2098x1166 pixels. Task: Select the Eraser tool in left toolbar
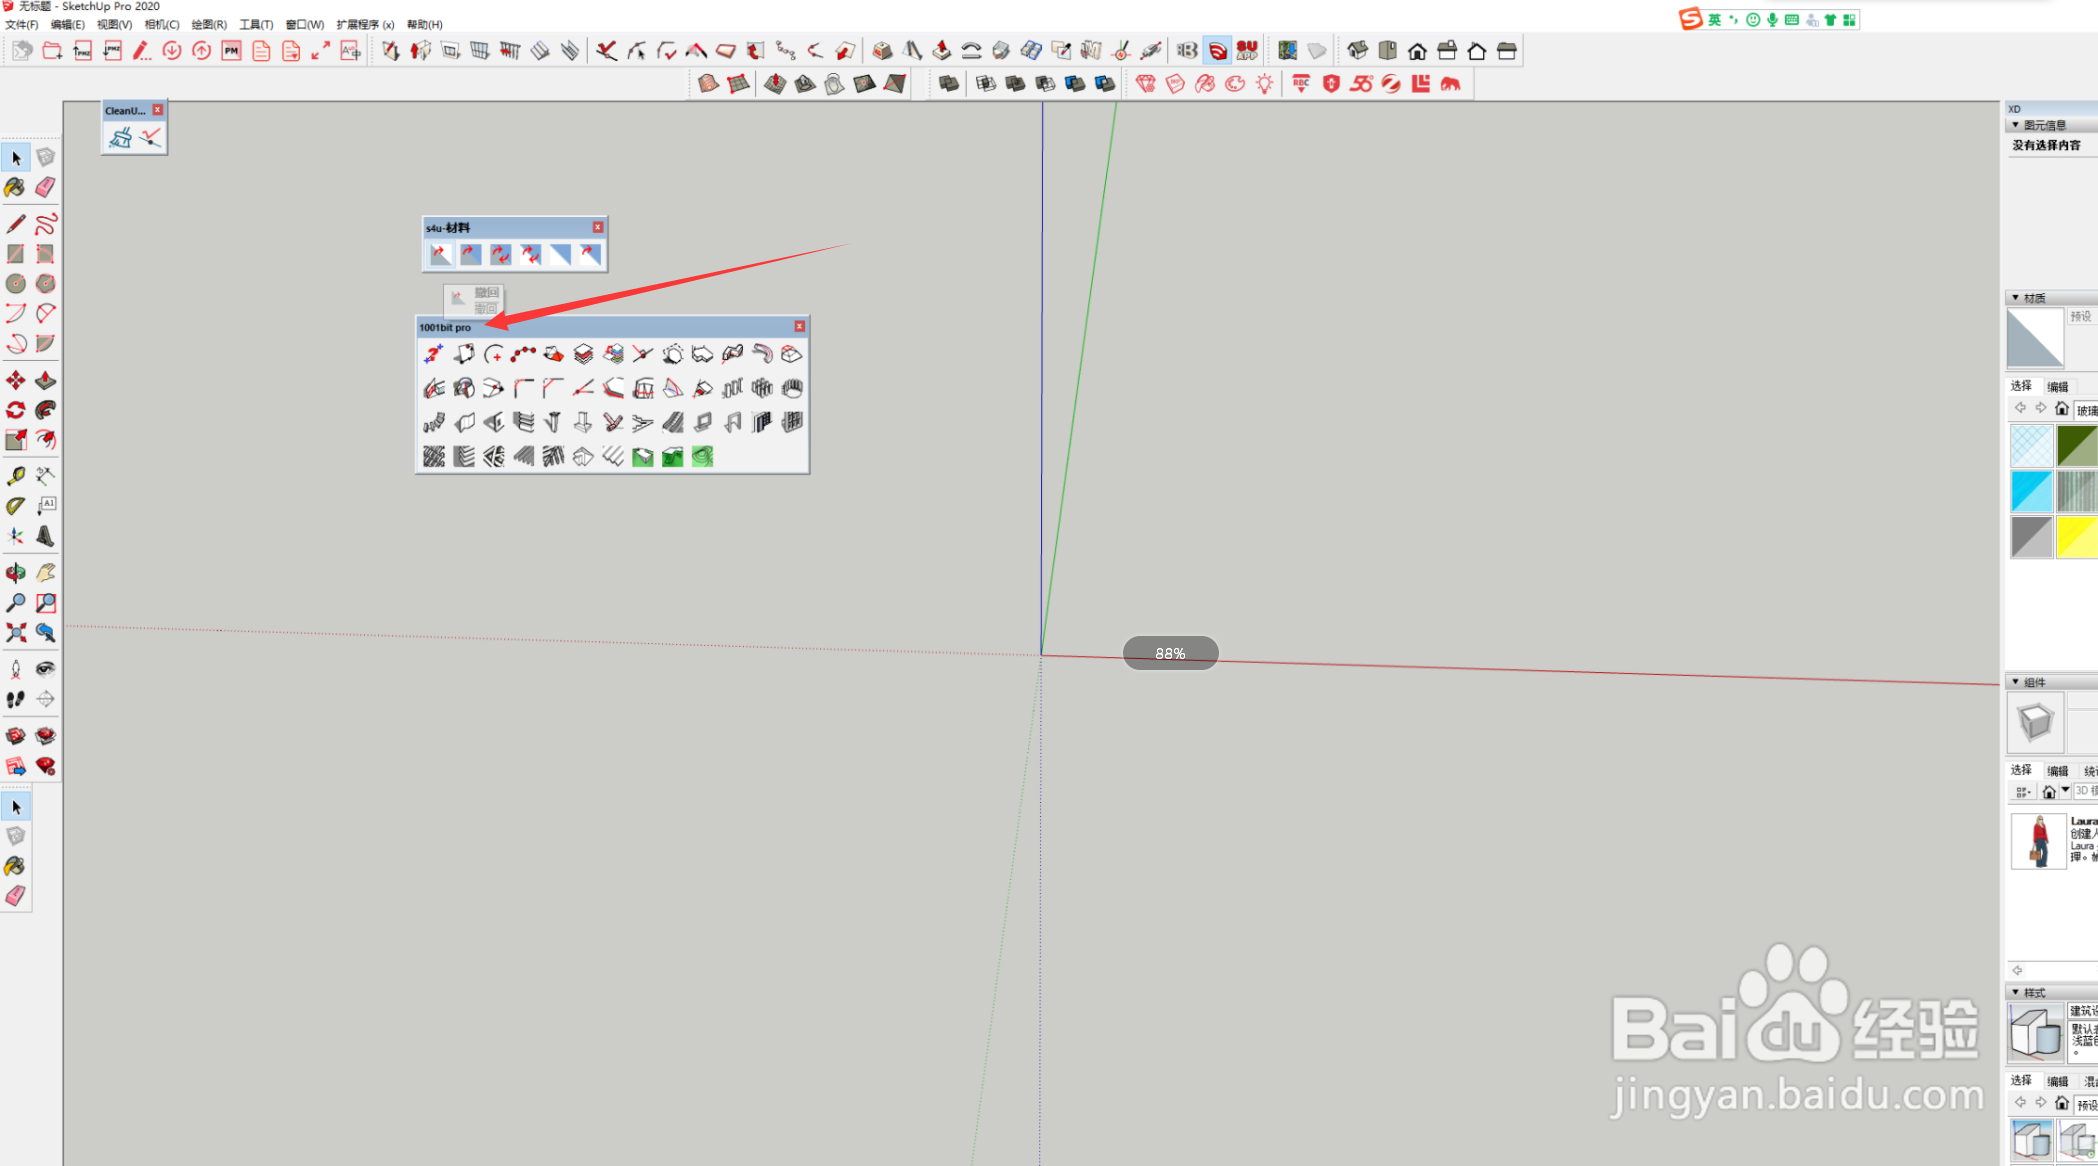[45, 187]
